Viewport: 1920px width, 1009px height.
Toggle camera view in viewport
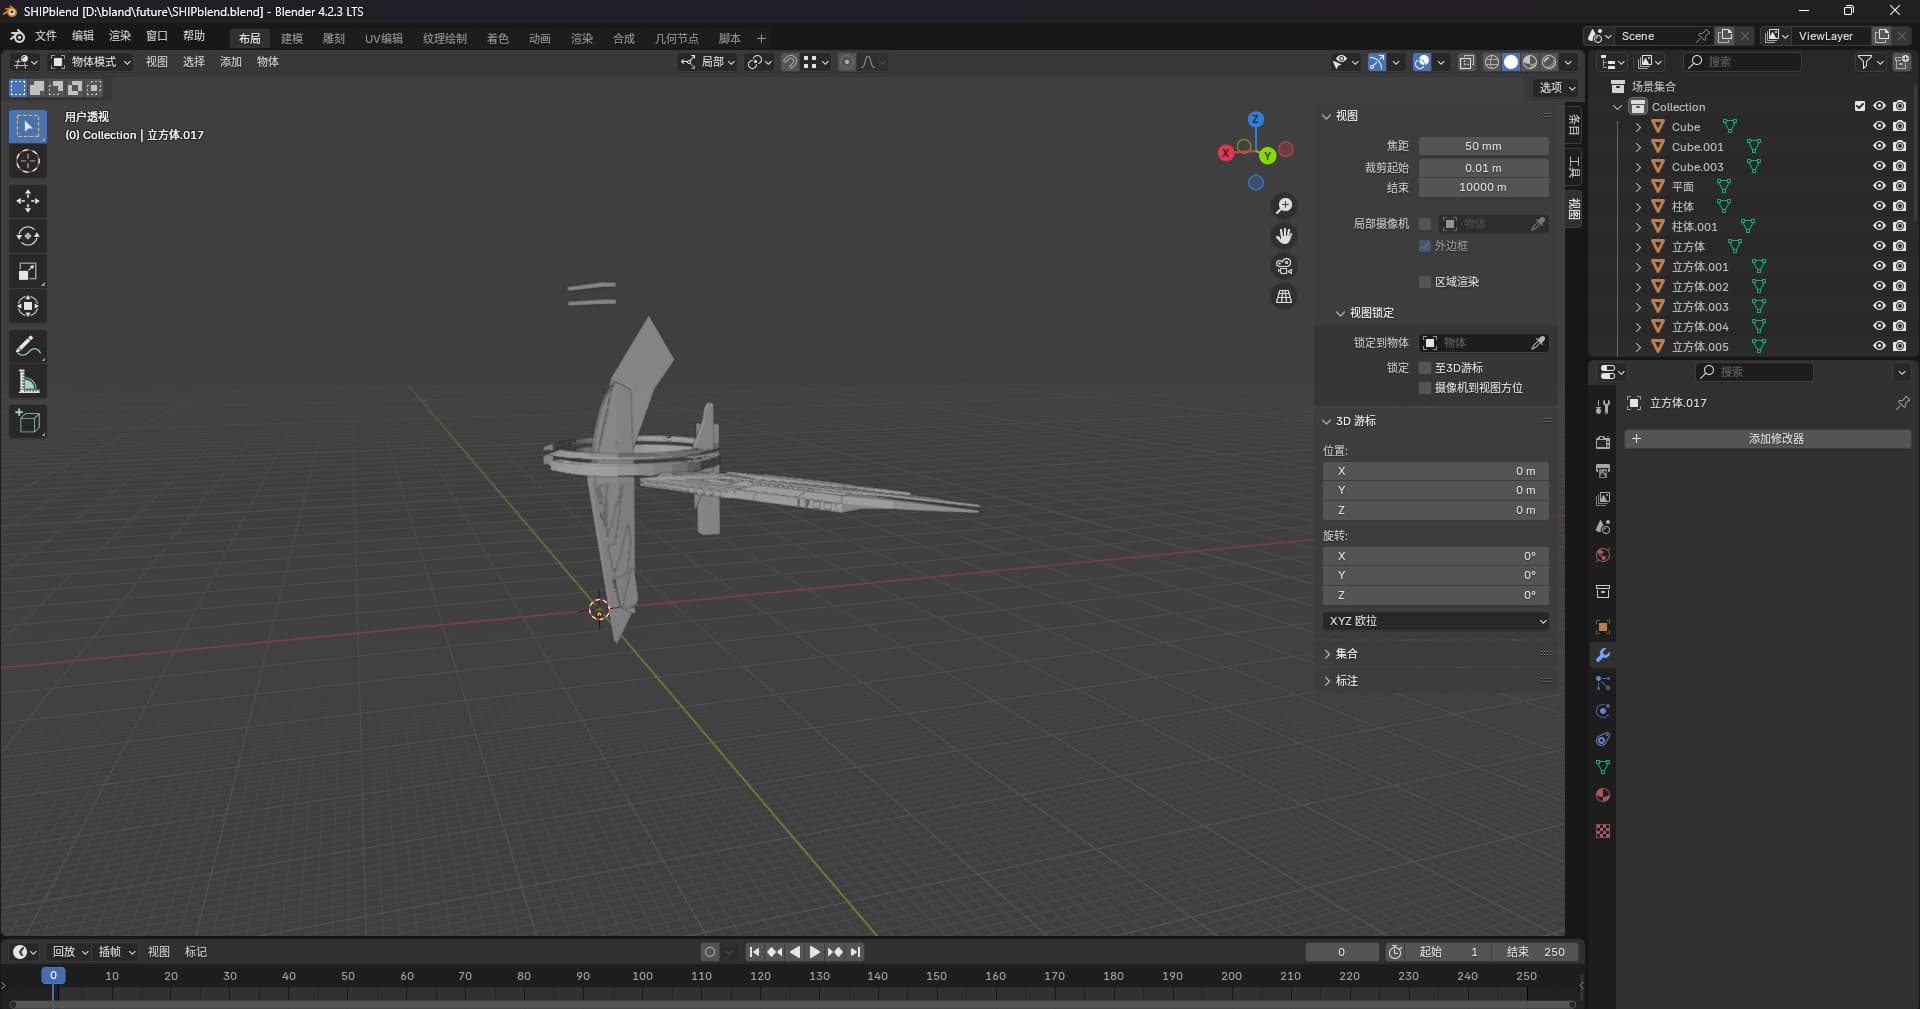(x=1284, y=266)
